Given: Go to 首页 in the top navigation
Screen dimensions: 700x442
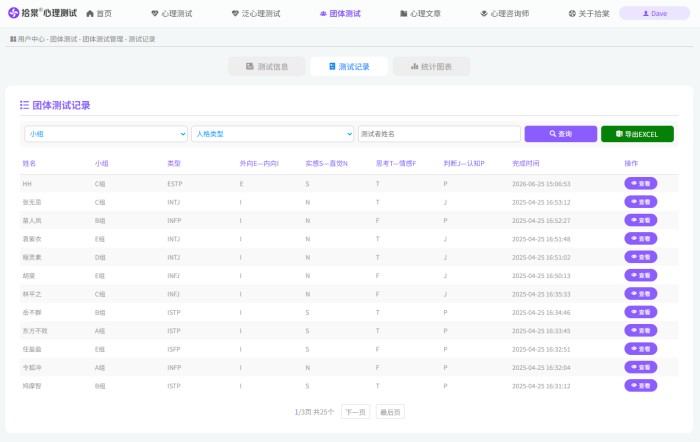Looking at the screenshot, I should (99, 13).
